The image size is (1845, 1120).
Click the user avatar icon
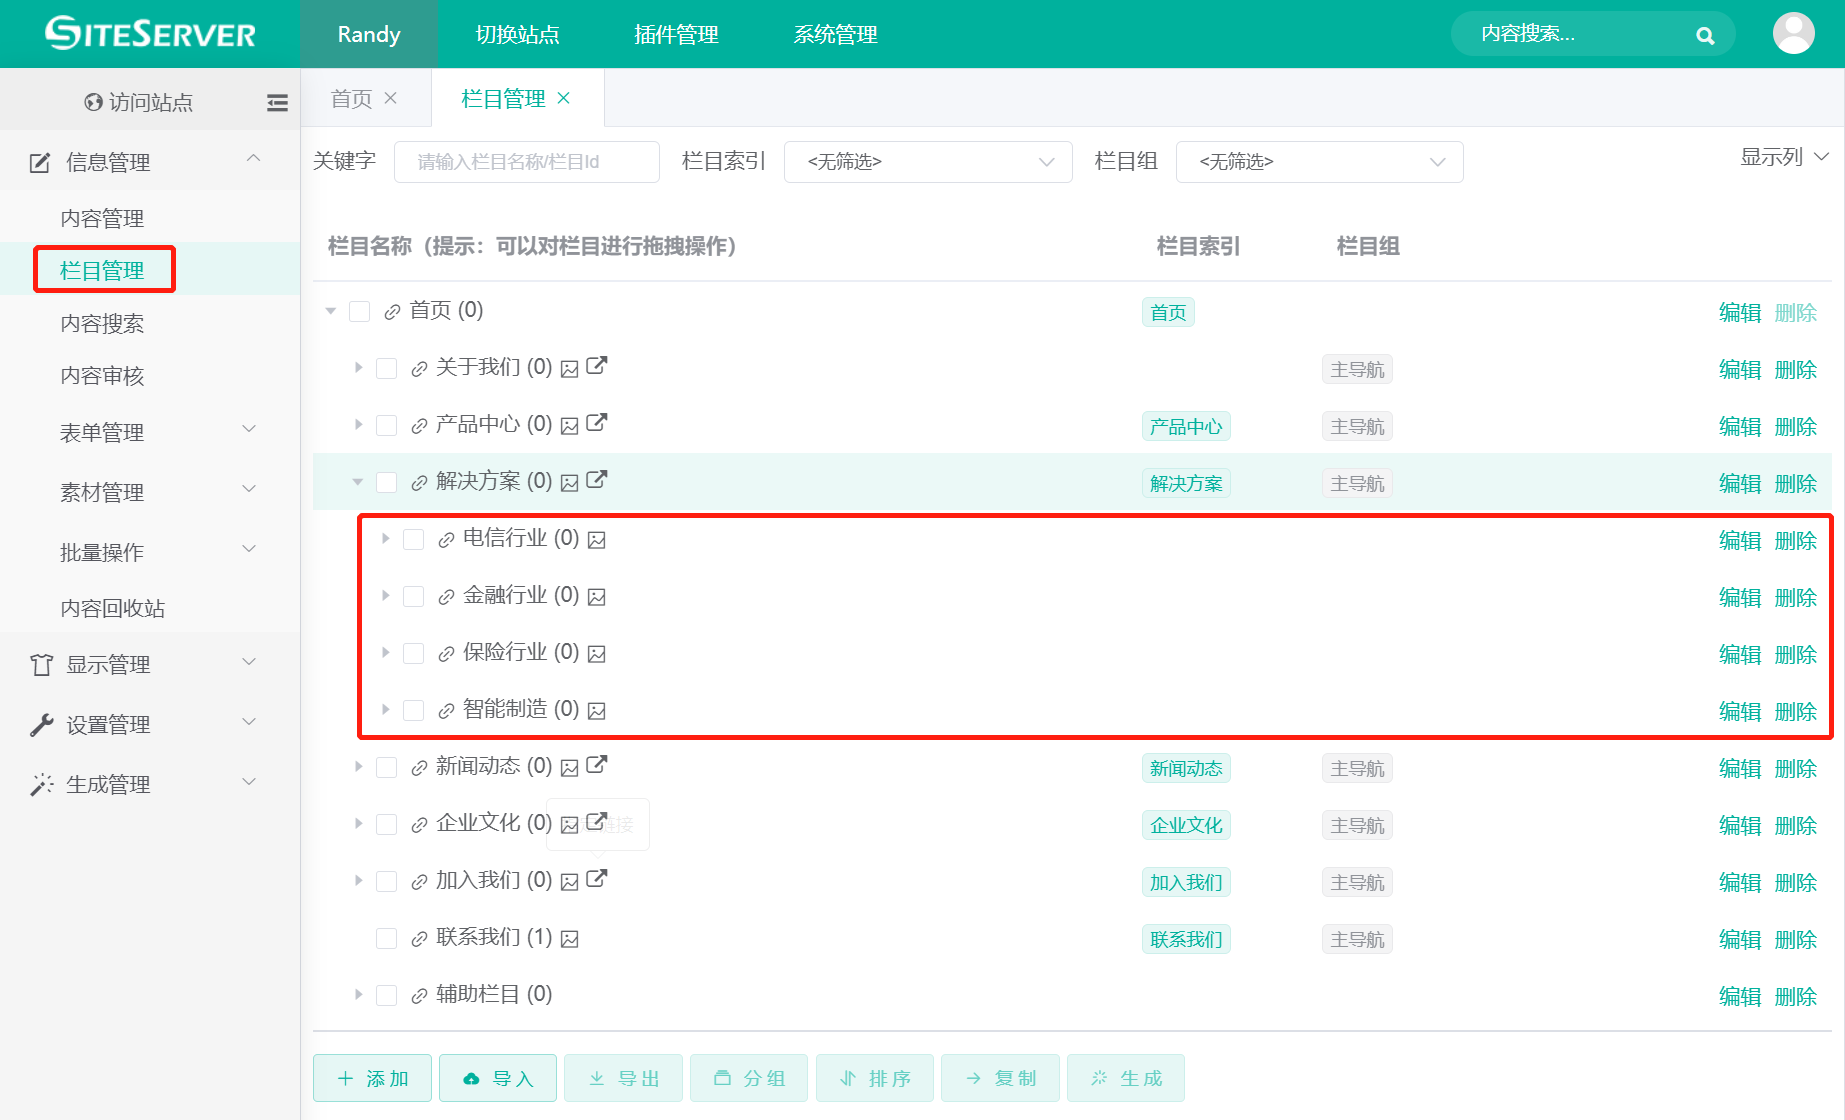1793,32
